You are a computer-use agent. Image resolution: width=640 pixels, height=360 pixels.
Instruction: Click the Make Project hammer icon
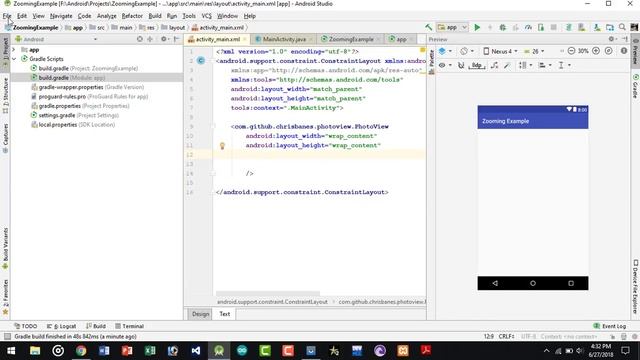428,27
